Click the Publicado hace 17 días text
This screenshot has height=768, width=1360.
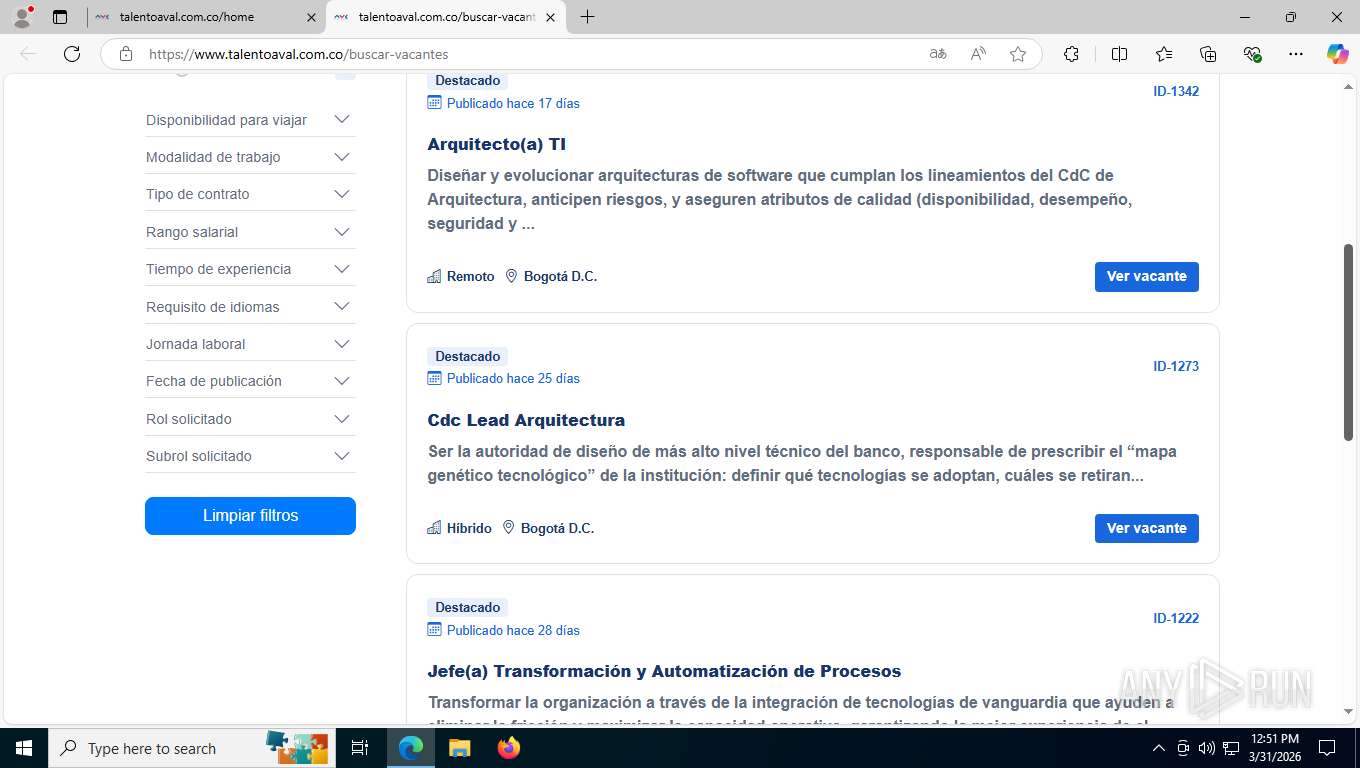(513, 103)
